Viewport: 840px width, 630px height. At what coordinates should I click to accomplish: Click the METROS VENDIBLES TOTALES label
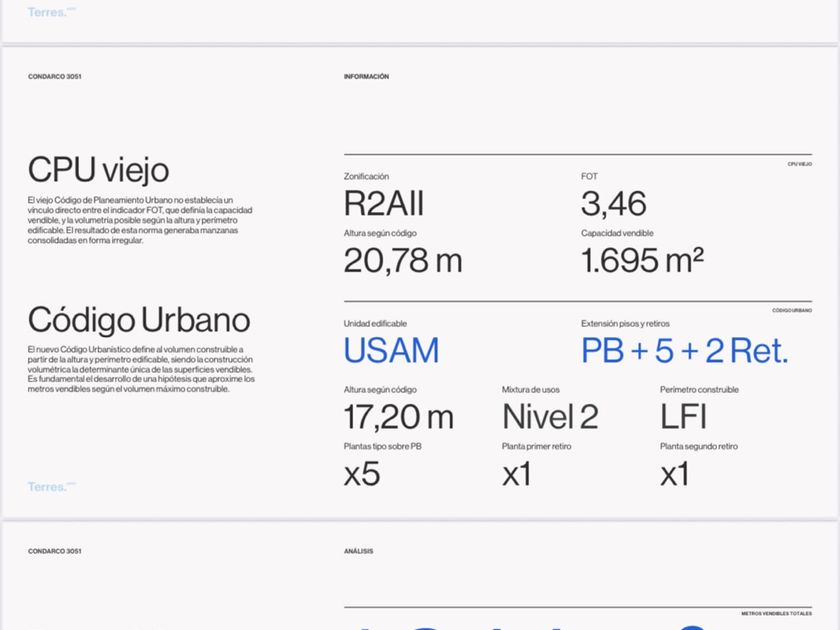click(x=776, y=613)
